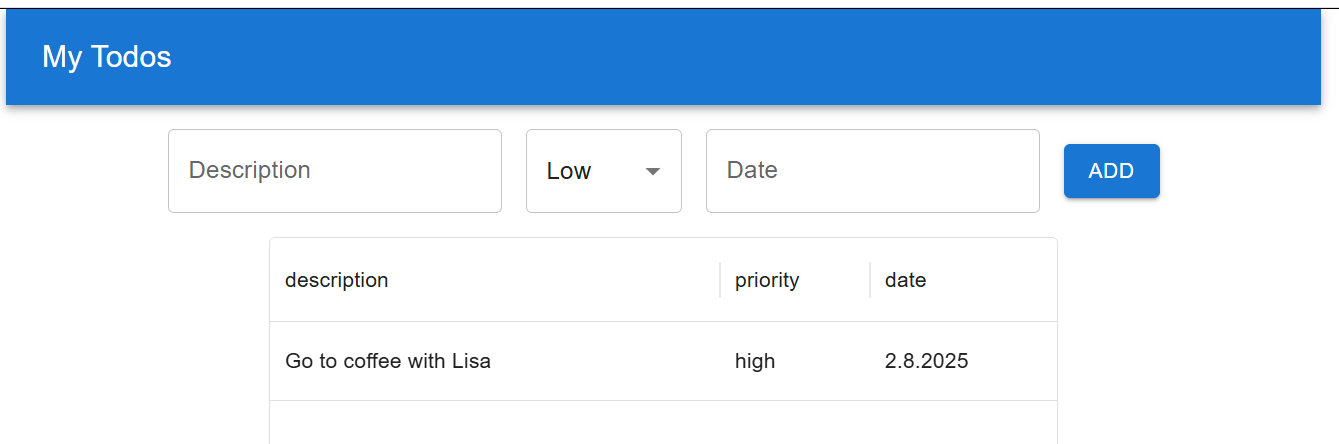Focus the Description text field
Screen dimensions: 1339x444
point(335,171)
